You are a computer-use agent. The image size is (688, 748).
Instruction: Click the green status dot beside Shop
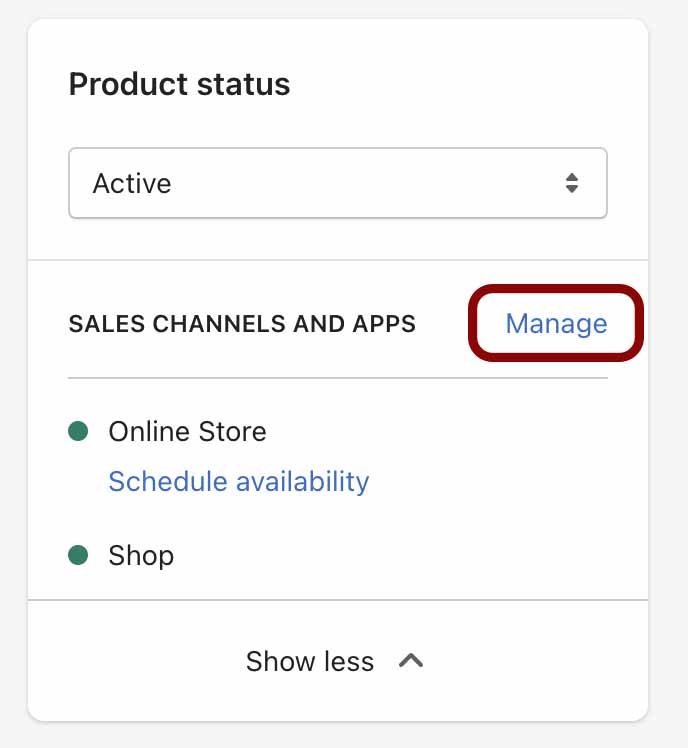[78, 555]
